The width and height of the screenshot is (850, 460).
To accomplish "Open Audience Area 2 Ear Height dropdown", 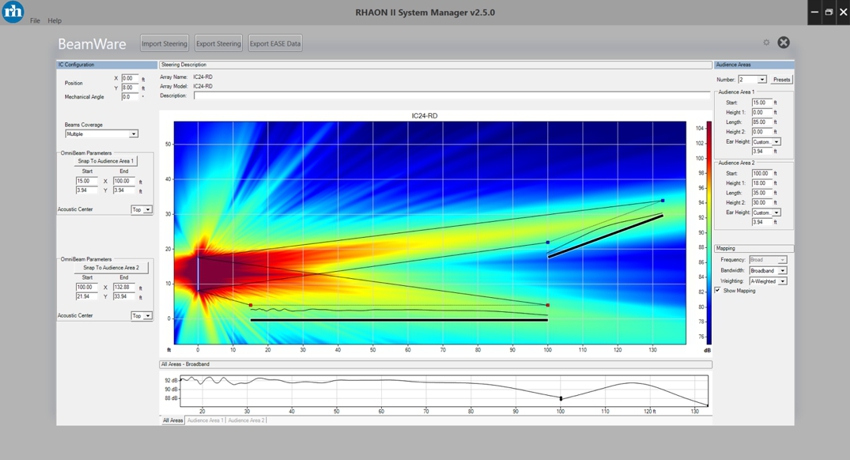I will click(766, 212).
